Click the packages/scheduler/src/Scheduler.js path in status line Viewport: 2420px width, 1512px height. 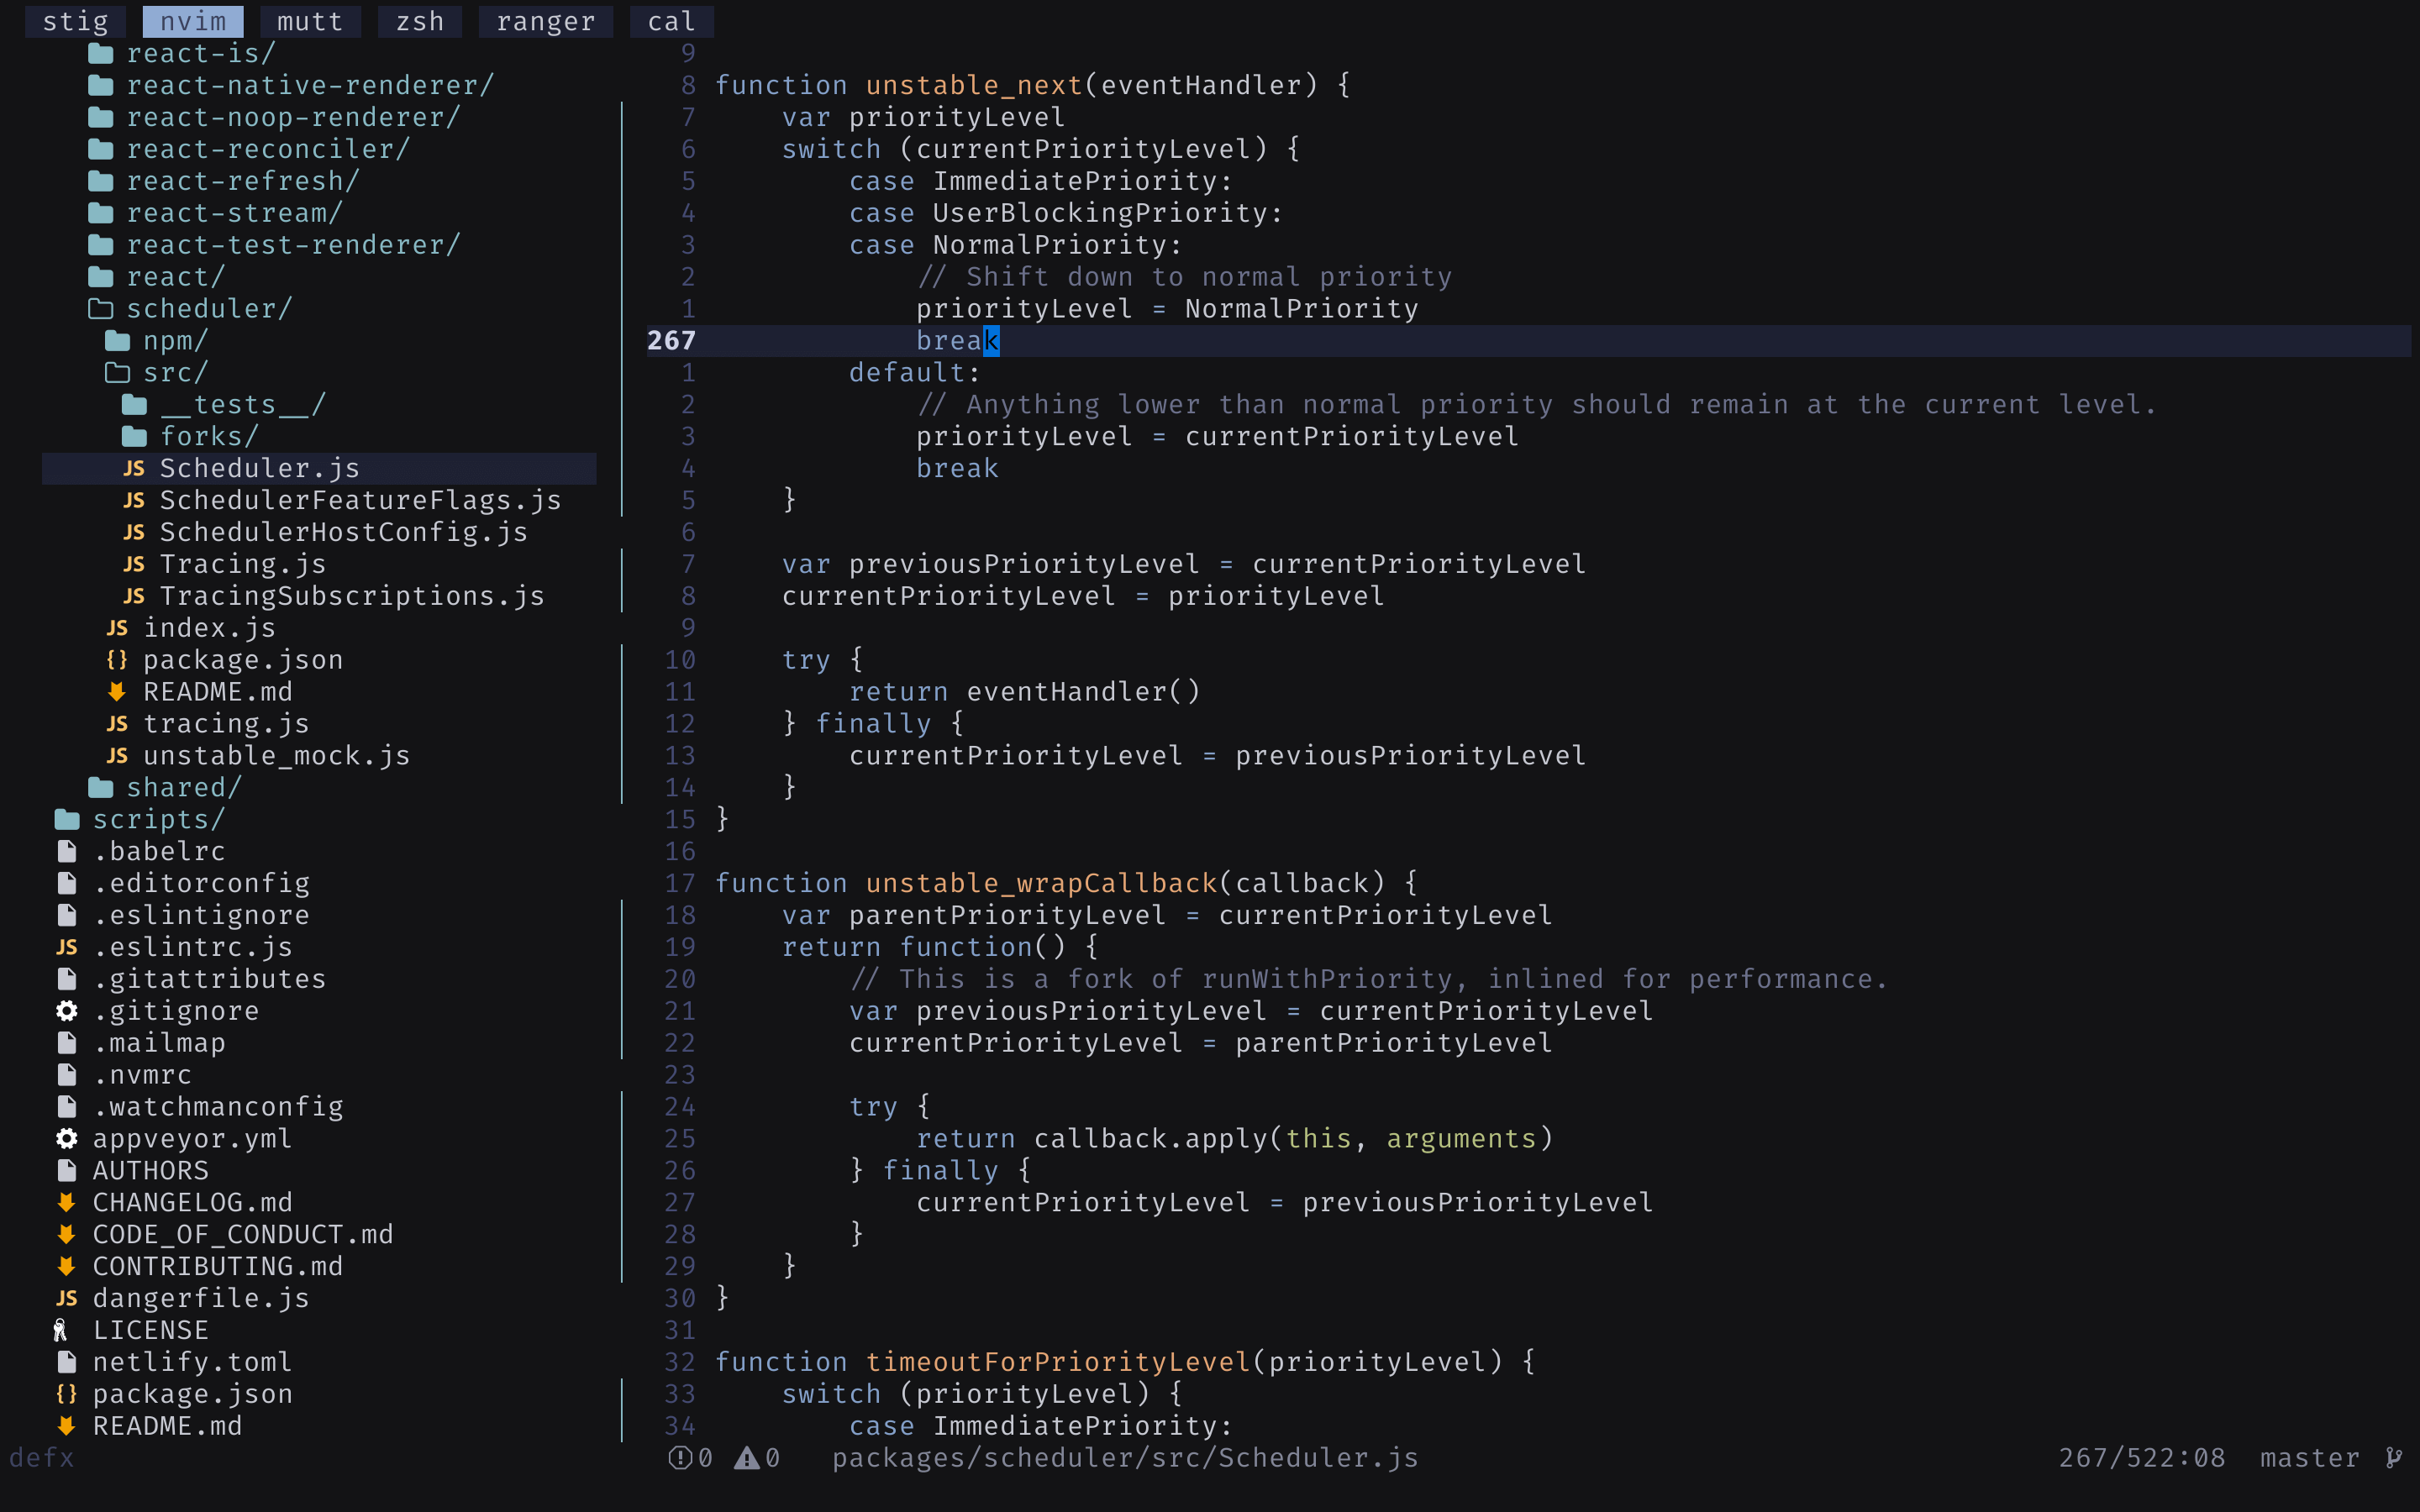(1125, 1458)
